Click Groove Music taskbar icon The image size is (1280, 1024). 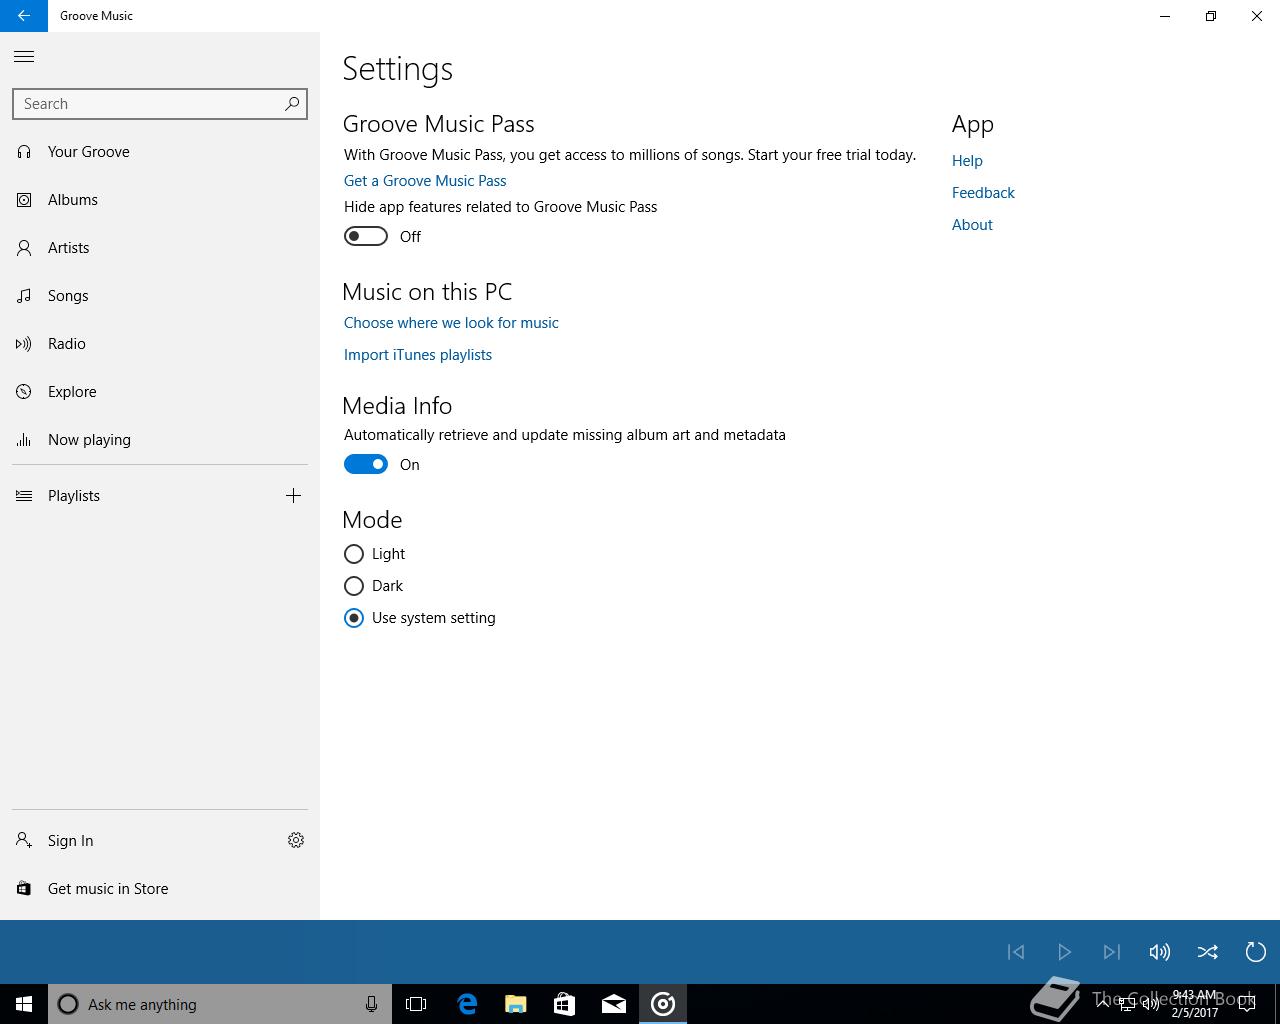tap(663, 1004)
